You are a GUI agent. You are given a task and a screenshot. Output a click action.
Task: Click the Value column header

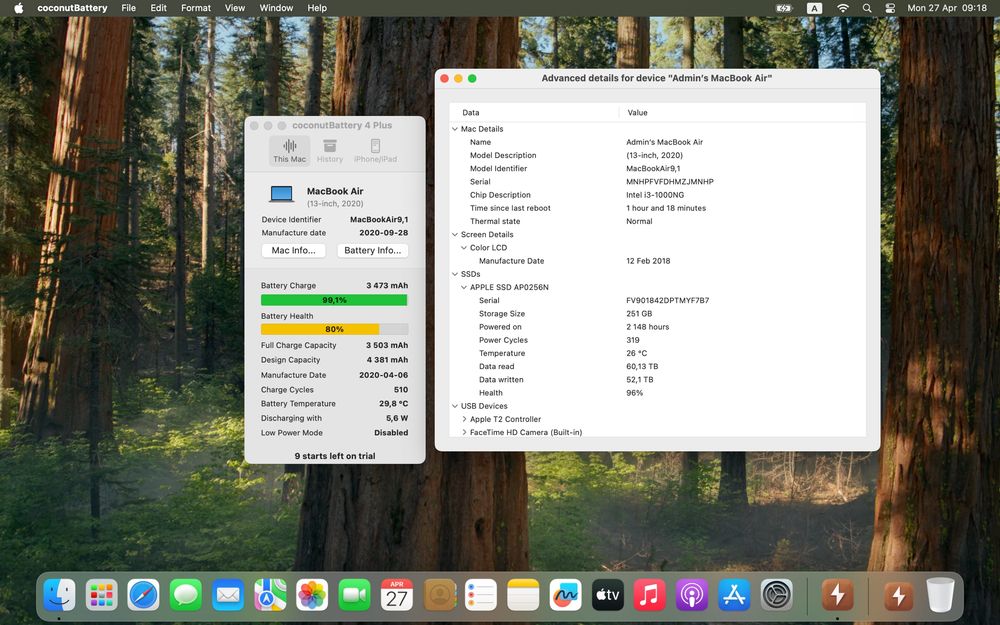(x=742, y=112)
